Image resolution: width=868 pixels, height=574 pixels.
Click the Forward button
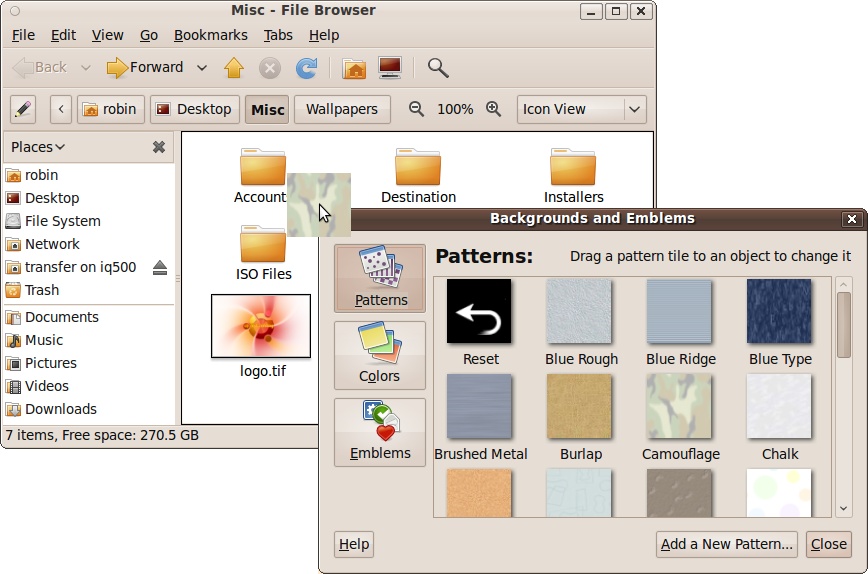145,68
